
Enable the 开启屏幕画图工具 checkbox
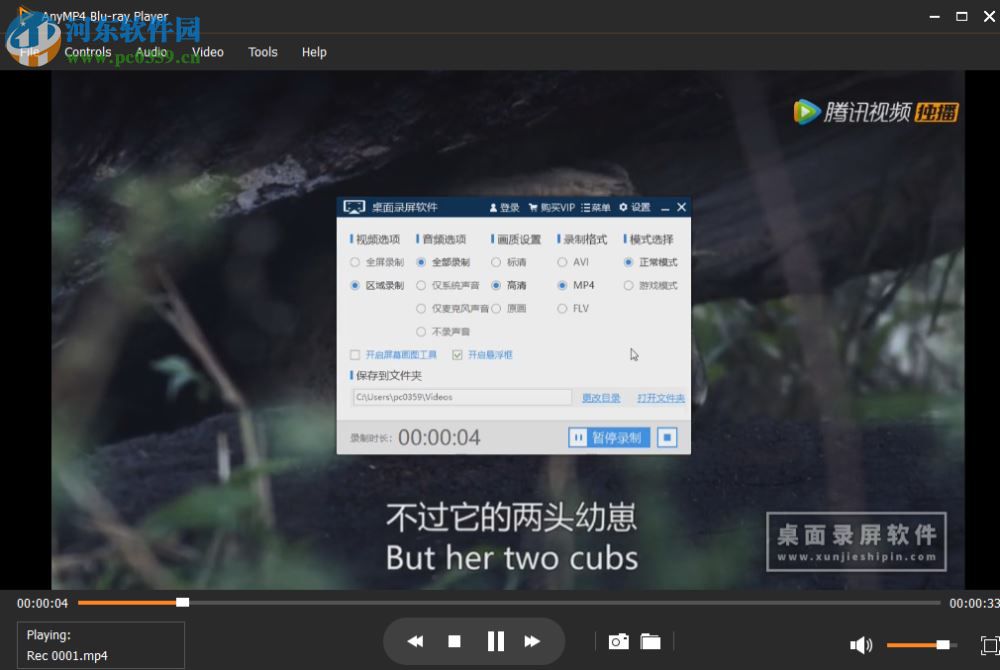[354, 354]
